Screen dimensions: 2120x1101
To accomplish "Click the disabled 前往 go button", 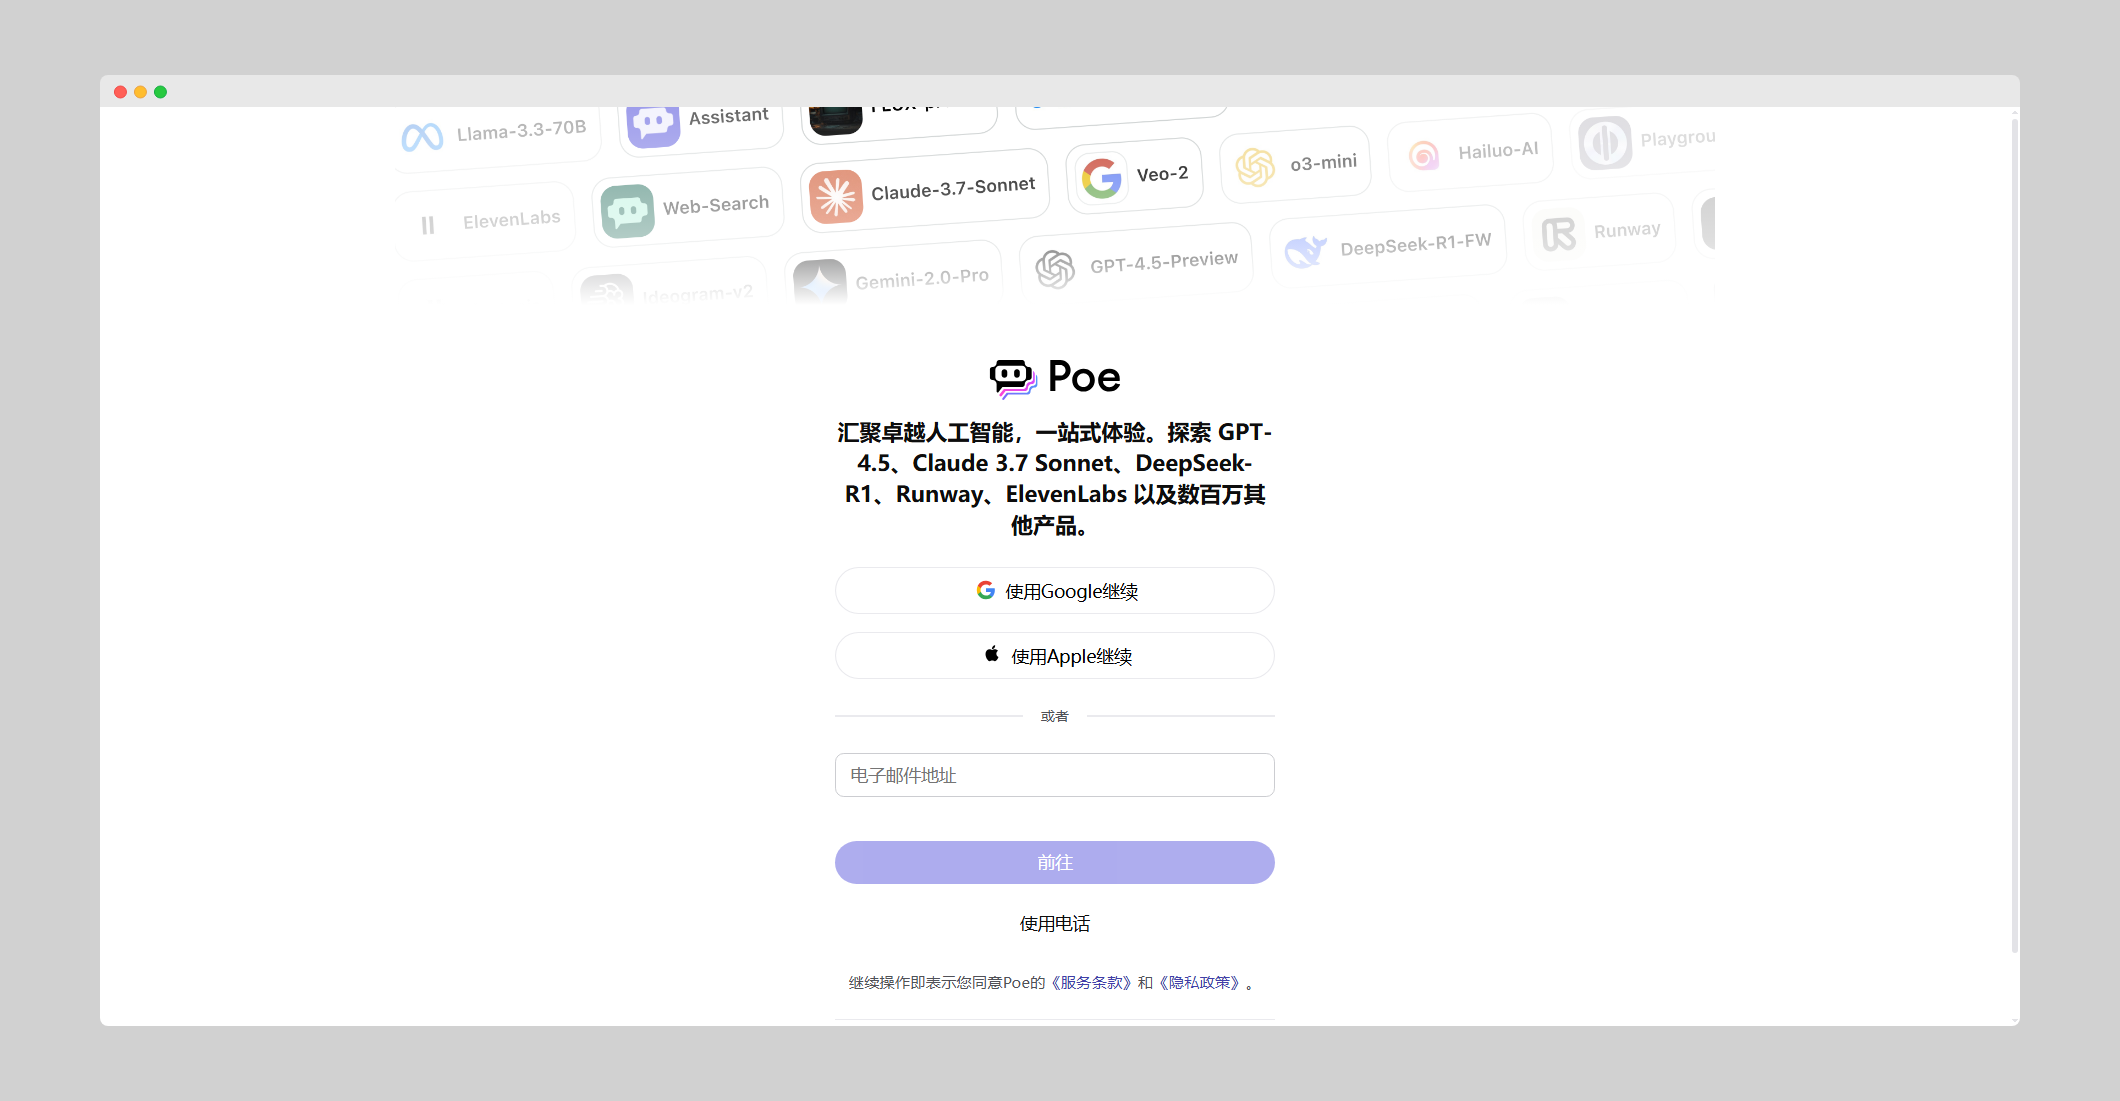I will pyautogui.click(x=1055, y=862).
